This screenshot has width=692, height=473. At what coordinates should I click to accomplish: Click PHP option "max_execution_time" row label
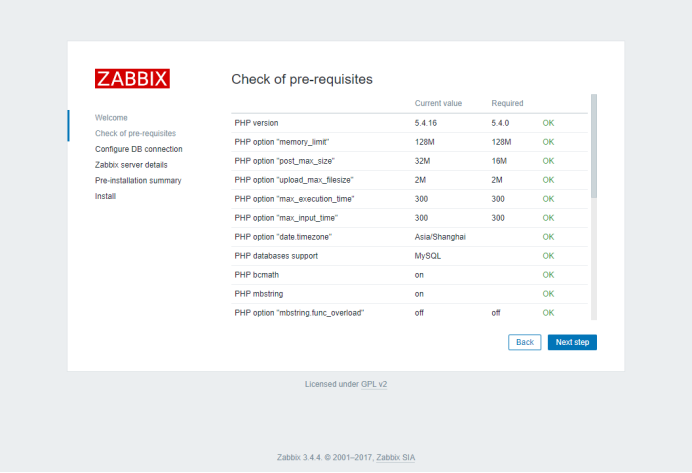tap(294, 199)
